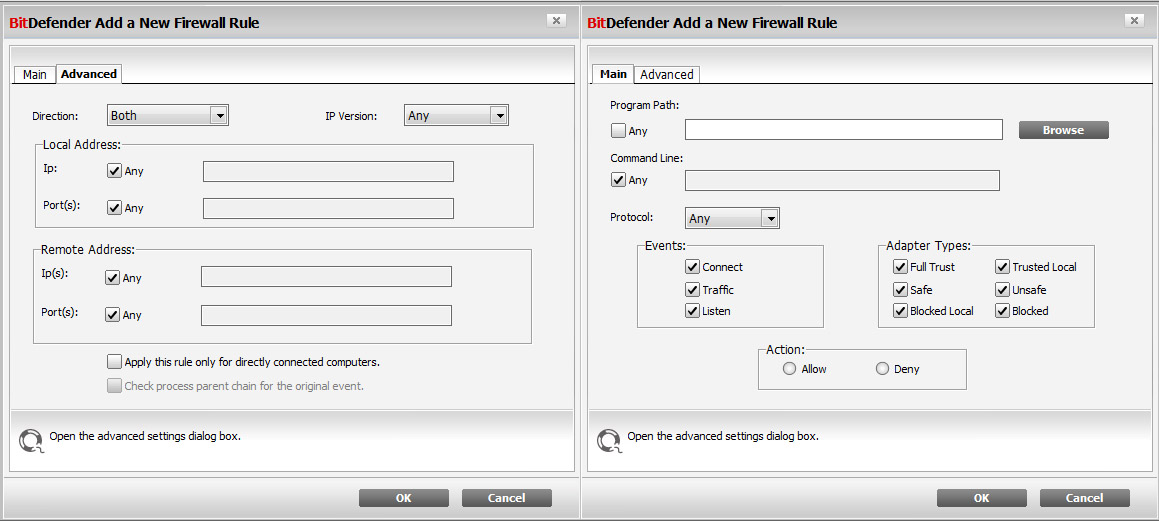This screenshot has width=1159, height=521.
Task: Click OK in the Main dialog
Action: (x=982, y=498)
